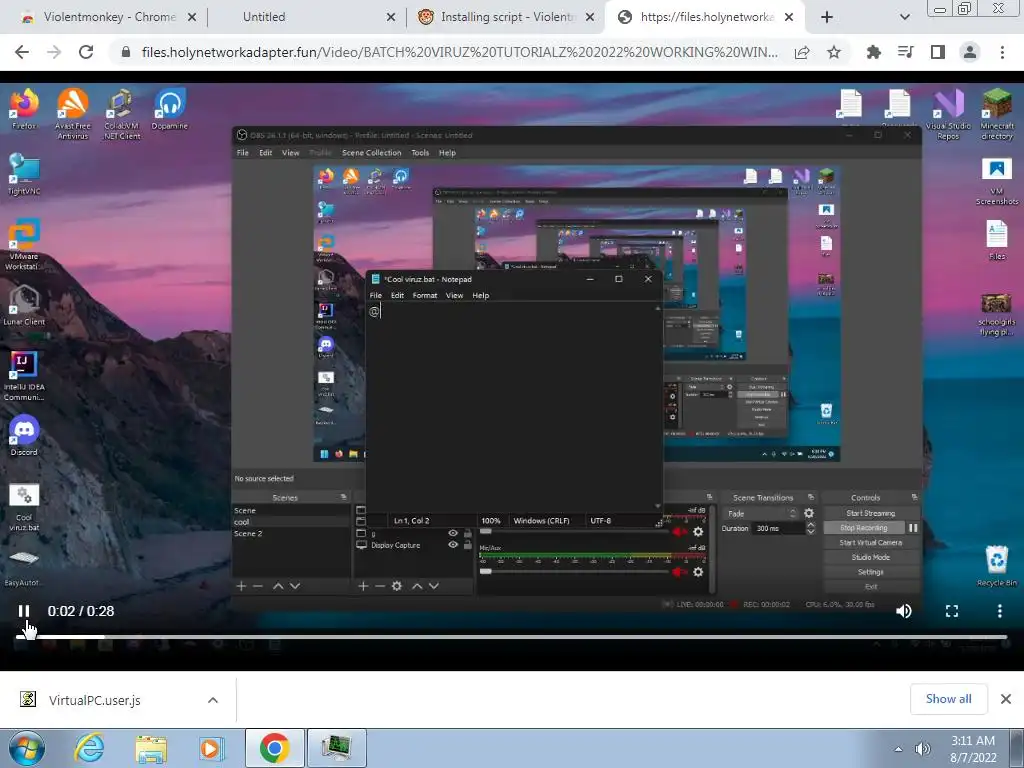The width and height of the screenshot is (1024, 768).
Task: Click the browser forward arrow
Action: (54, 52)
